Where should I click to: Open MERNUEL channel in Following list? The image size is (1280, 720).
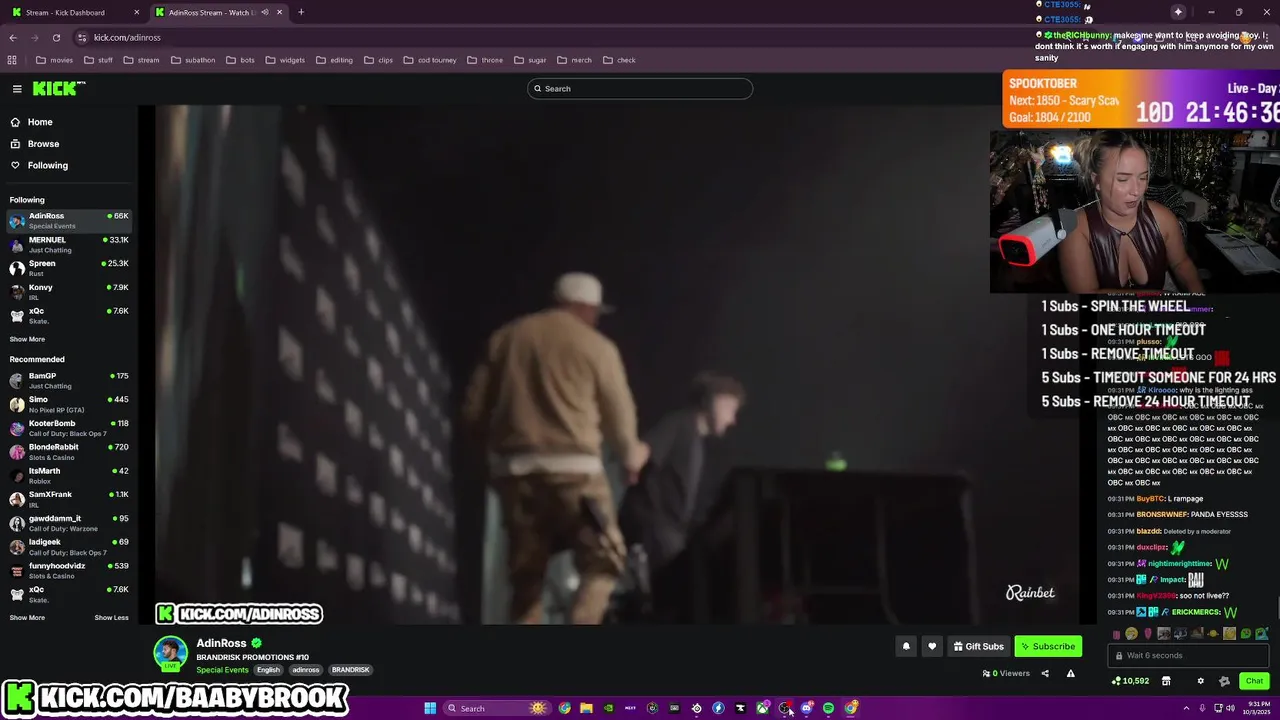coord(68,244)
